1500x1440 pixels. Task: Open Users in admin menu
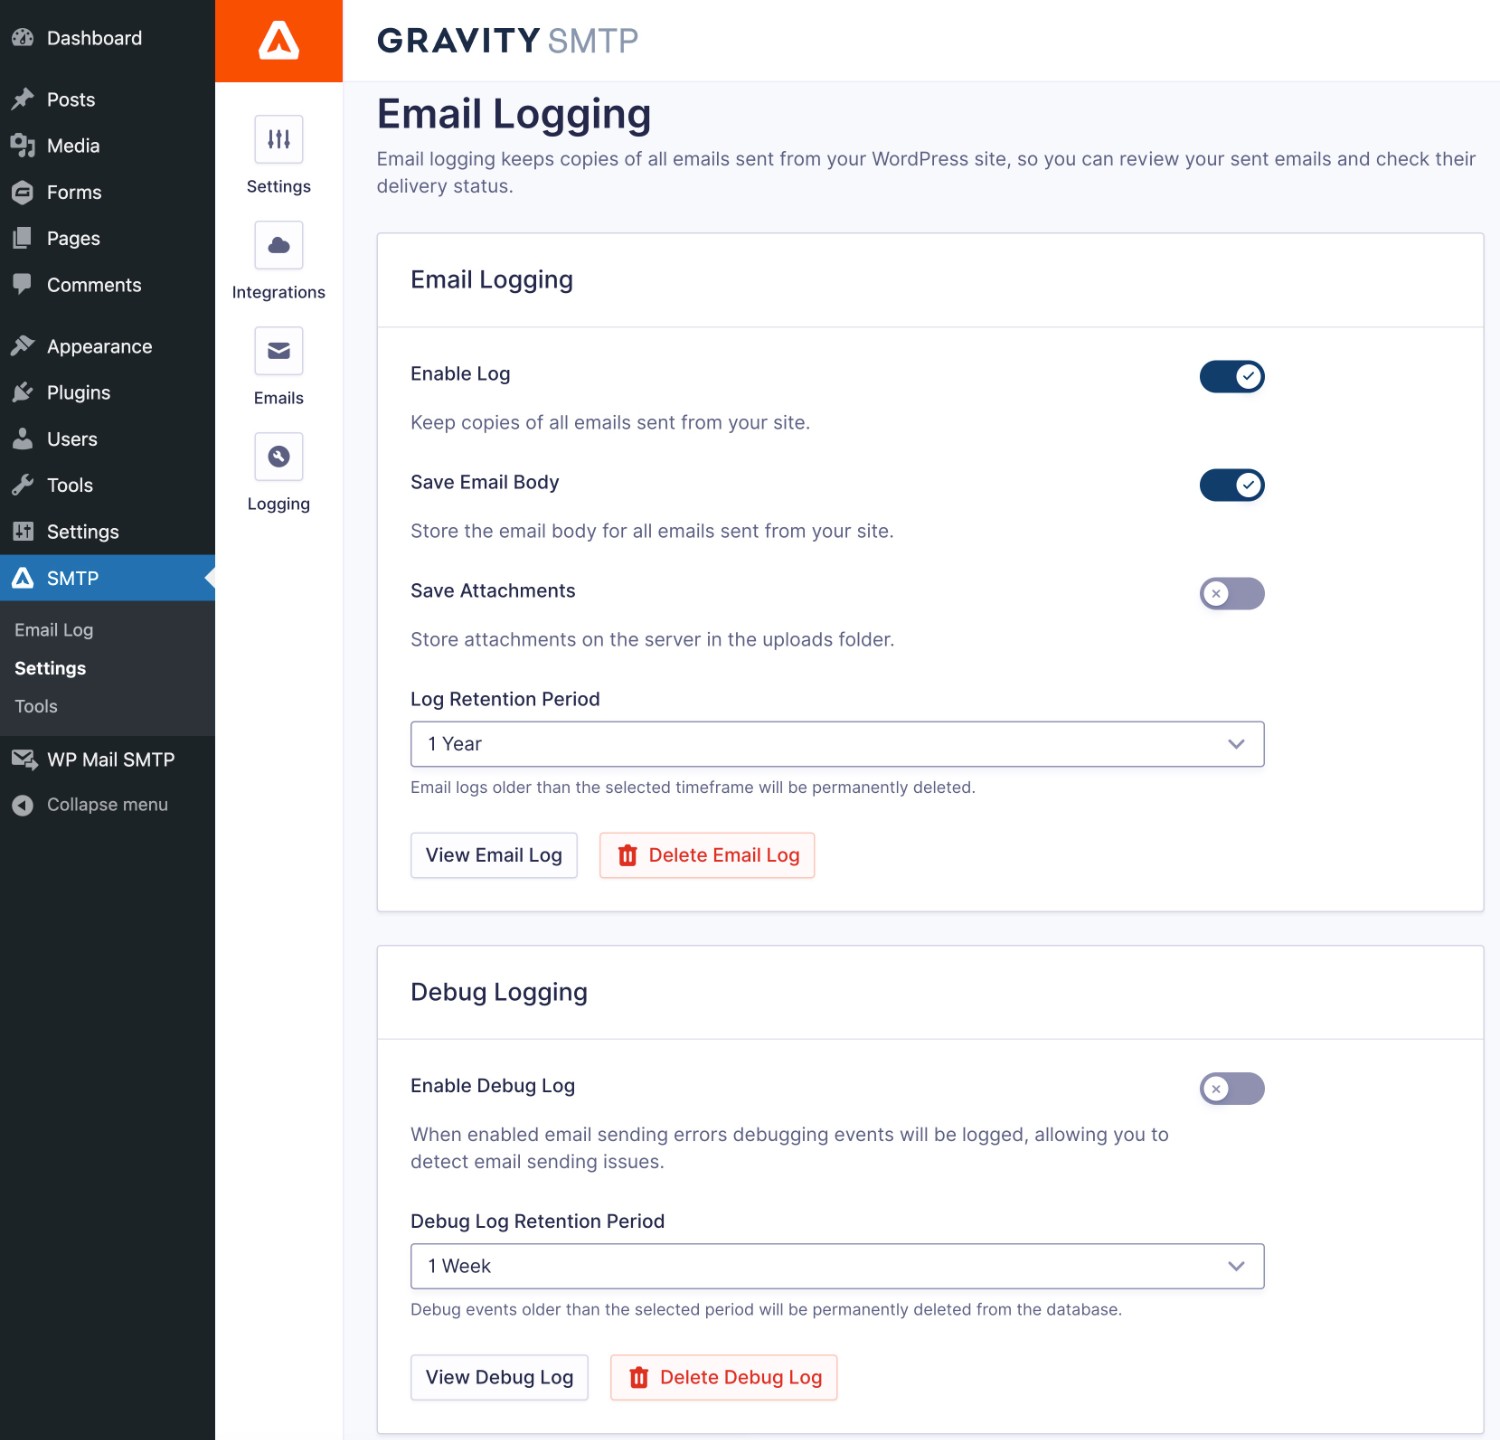[72, 439]
